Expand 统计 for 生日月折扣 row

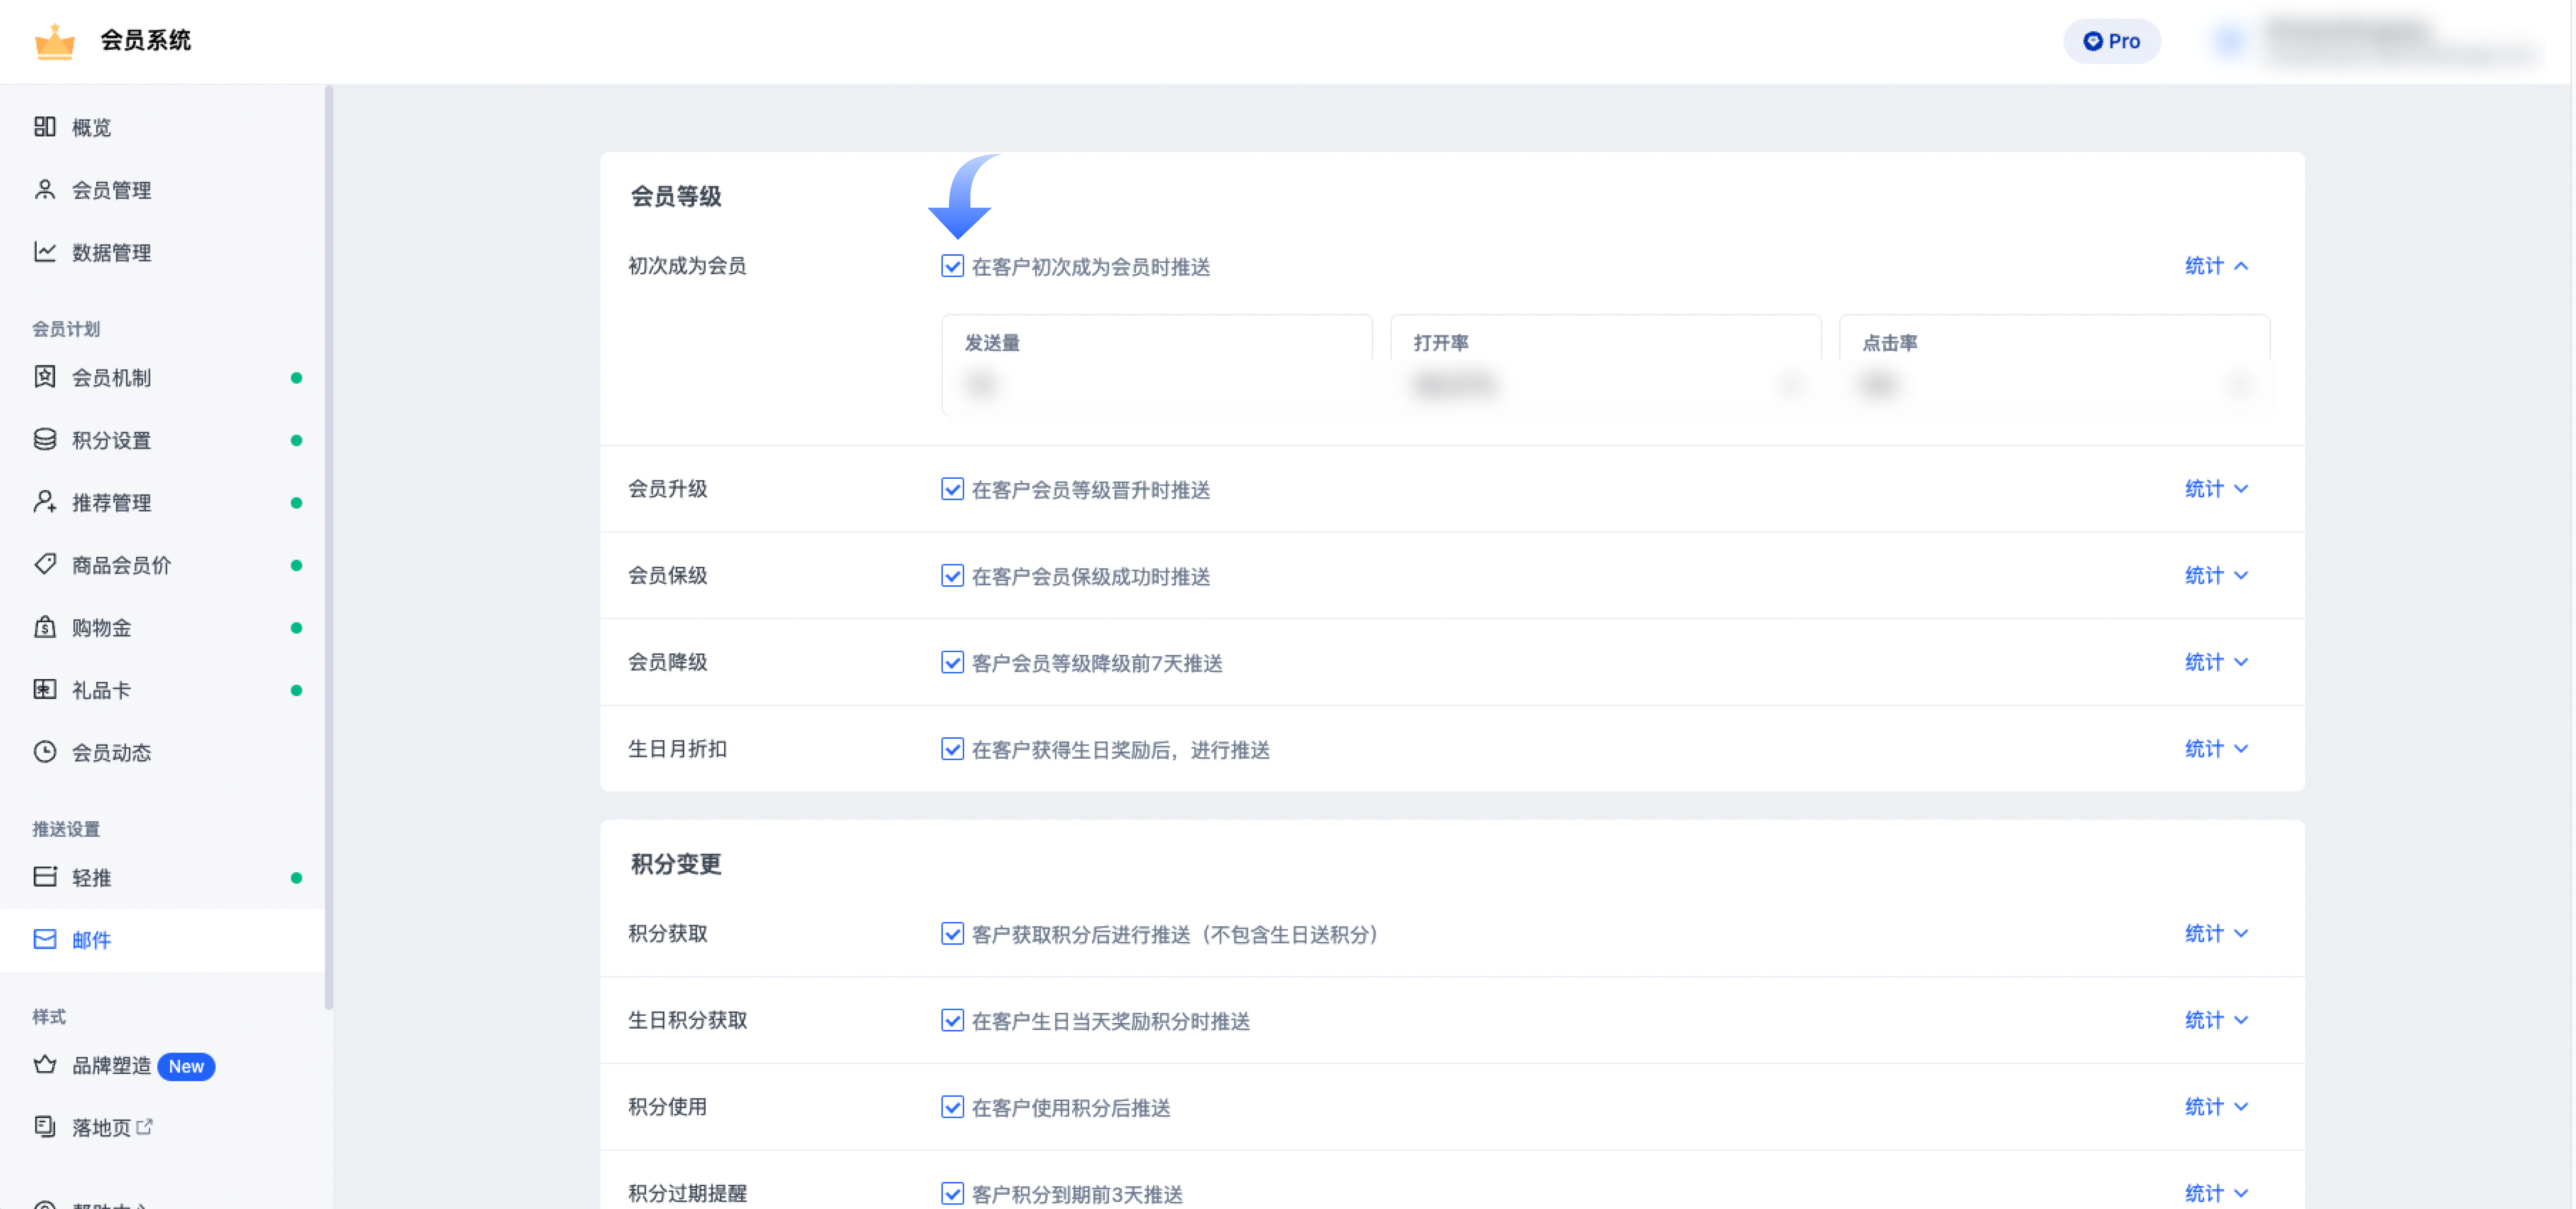coord(2216,749)
